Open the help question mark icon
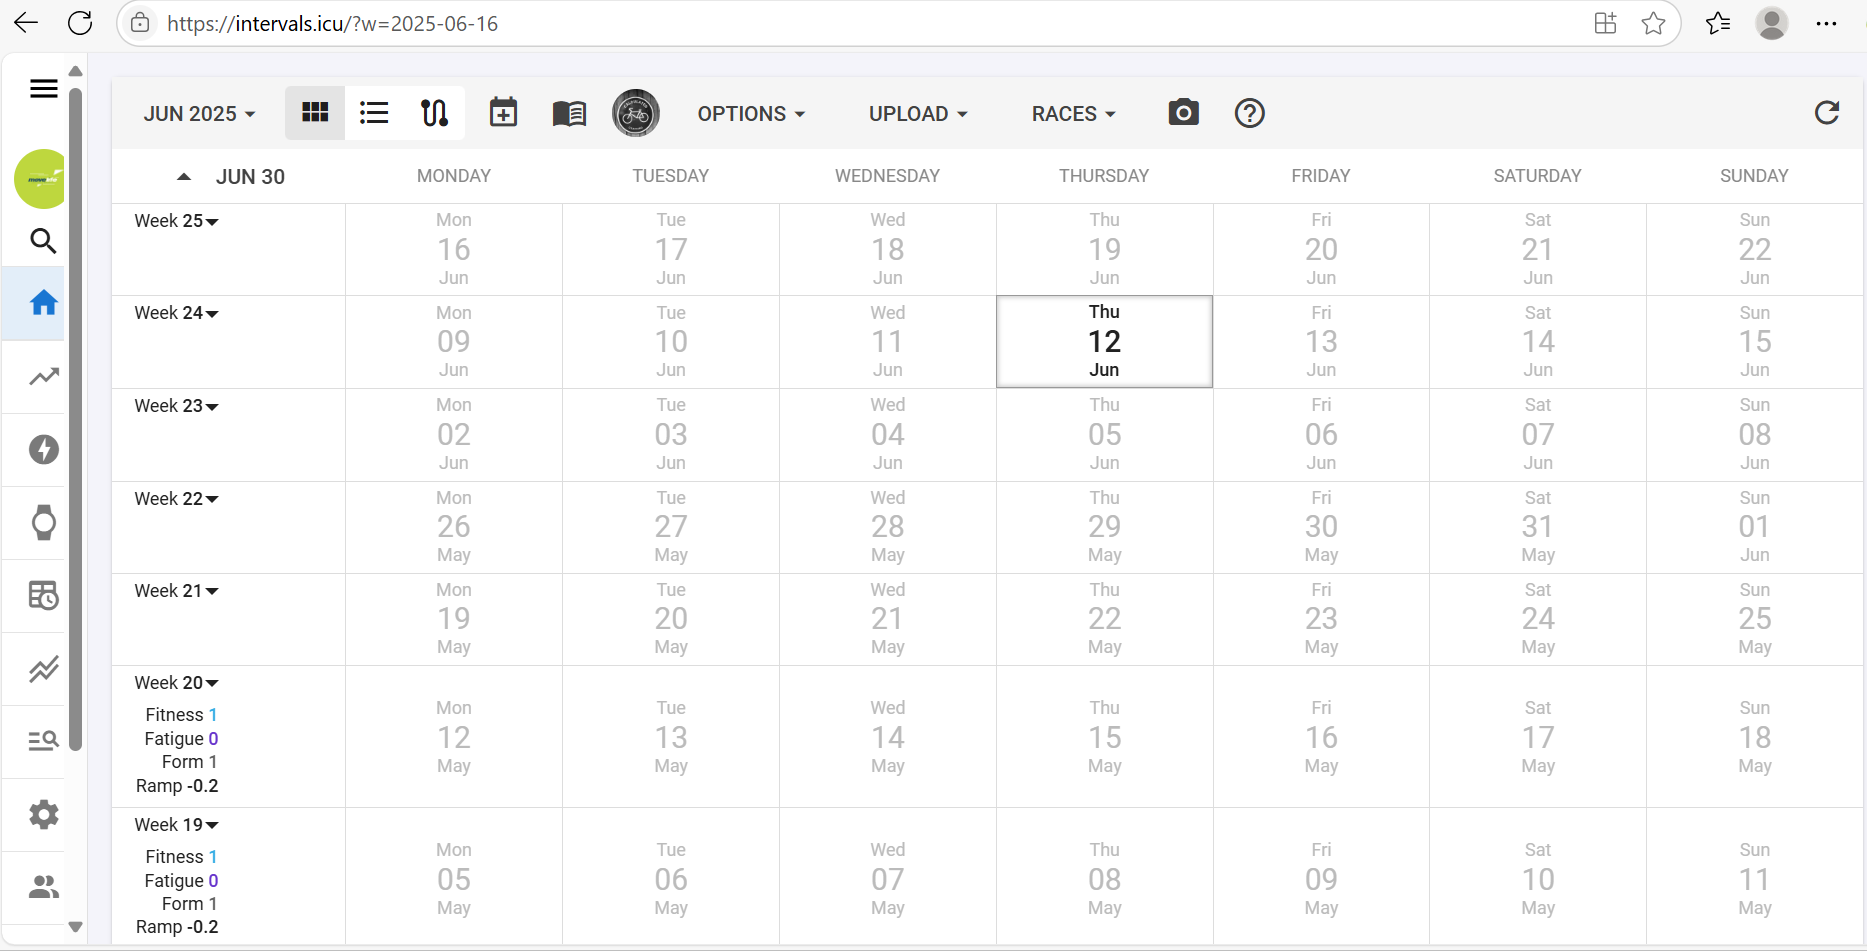Viewport: 1867px width, 951px height. click(x=1249, y=113)
